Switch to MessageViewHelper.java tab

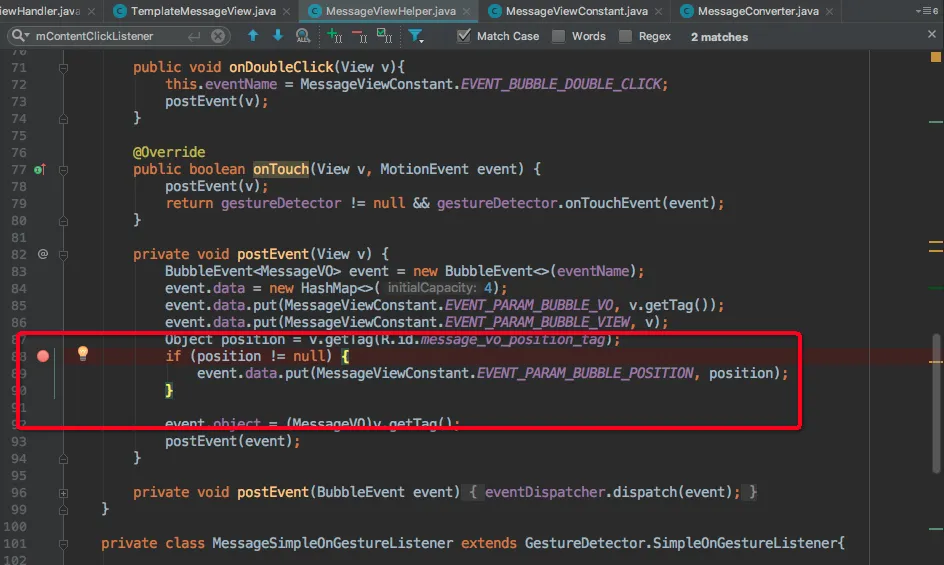point(390,11)
